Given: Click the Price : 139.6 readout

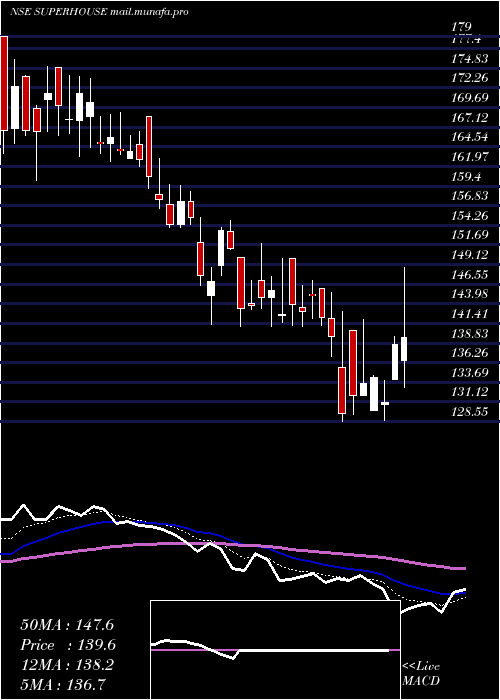Looking at the screenshot, I should tap(68, 645).
